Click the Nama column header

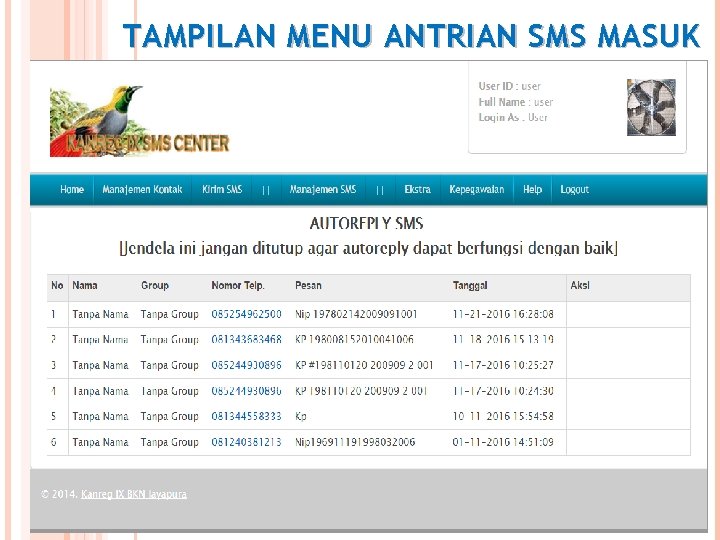coord(85,285)
